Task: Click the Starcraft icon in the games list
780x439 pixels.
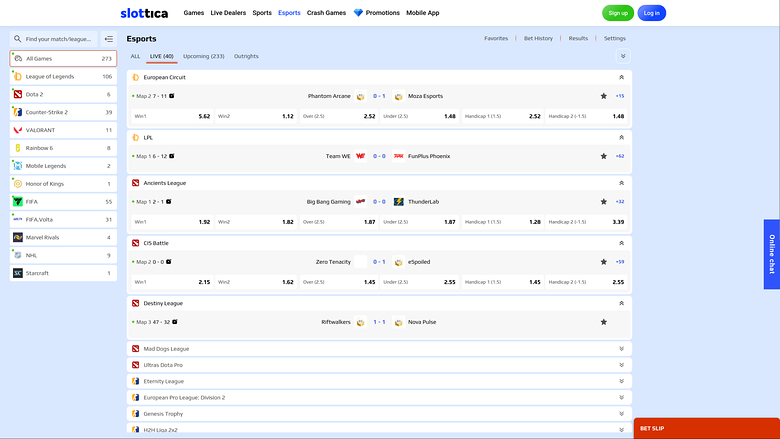Action: coord(18,273)
